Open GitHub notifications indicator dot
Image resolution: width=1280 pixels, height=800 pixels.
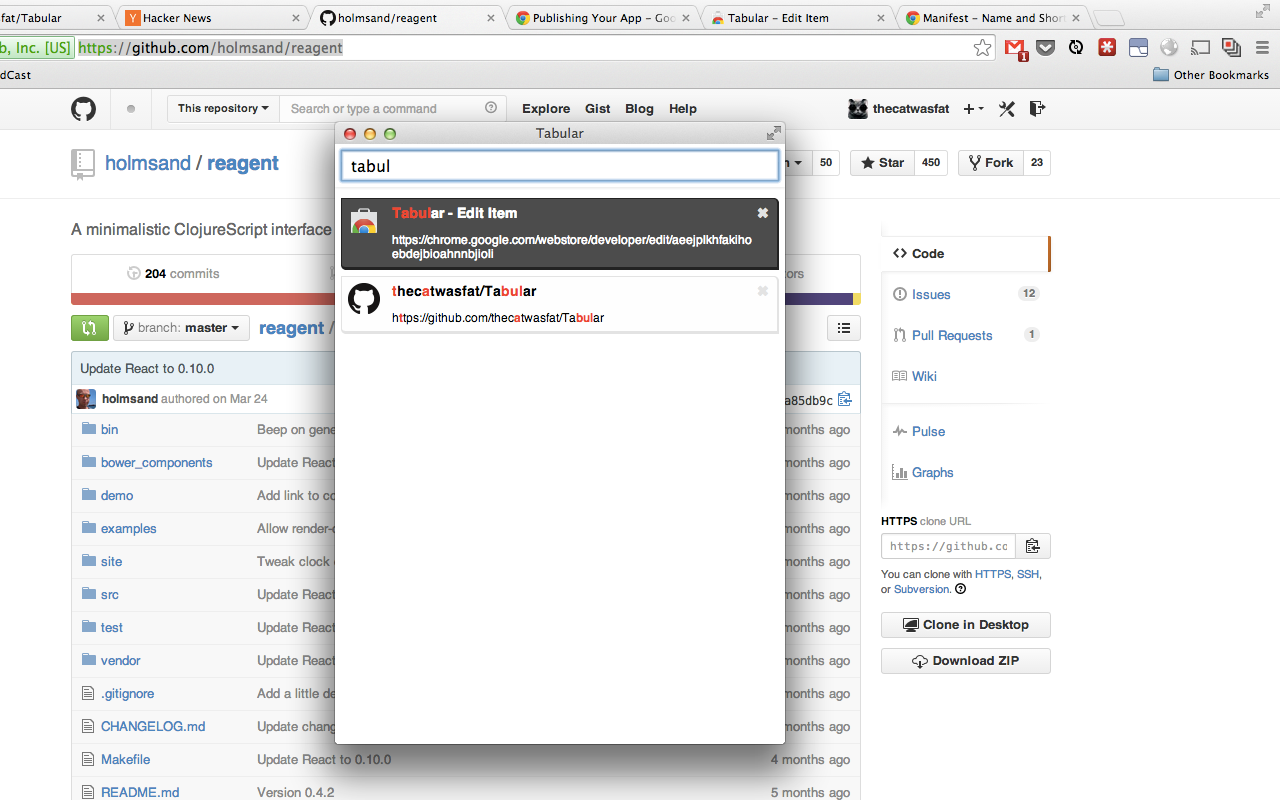[131, 109]
